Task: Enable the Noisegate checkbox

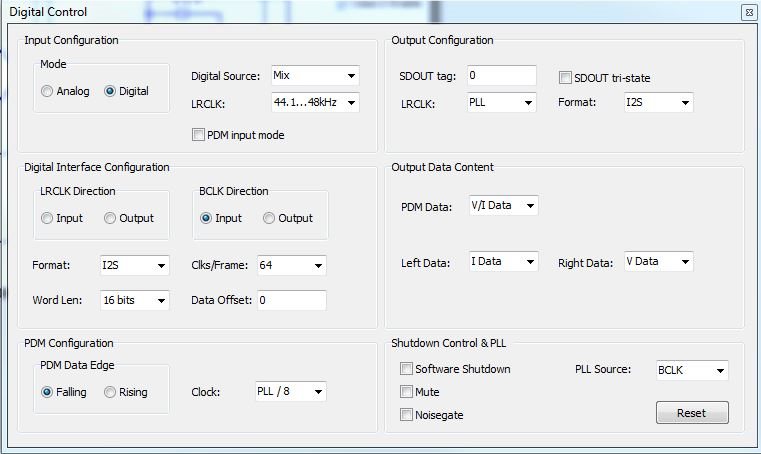Action: coord(406,415)
